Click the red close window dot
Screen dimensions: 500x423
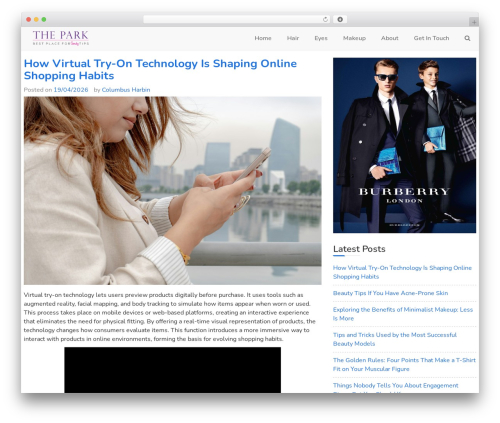29,20
